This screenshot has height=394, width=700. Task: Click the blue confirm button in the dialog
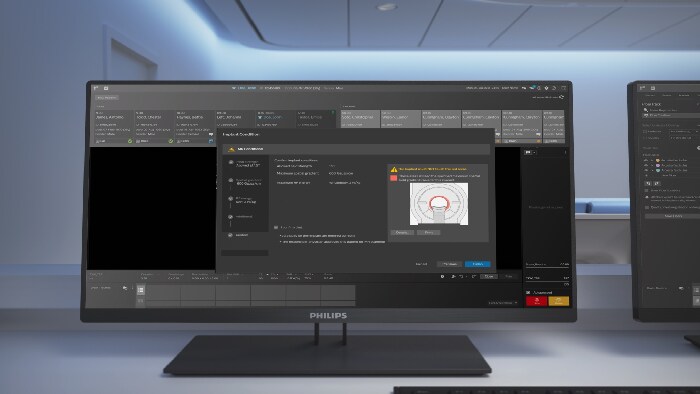[477, 264]
